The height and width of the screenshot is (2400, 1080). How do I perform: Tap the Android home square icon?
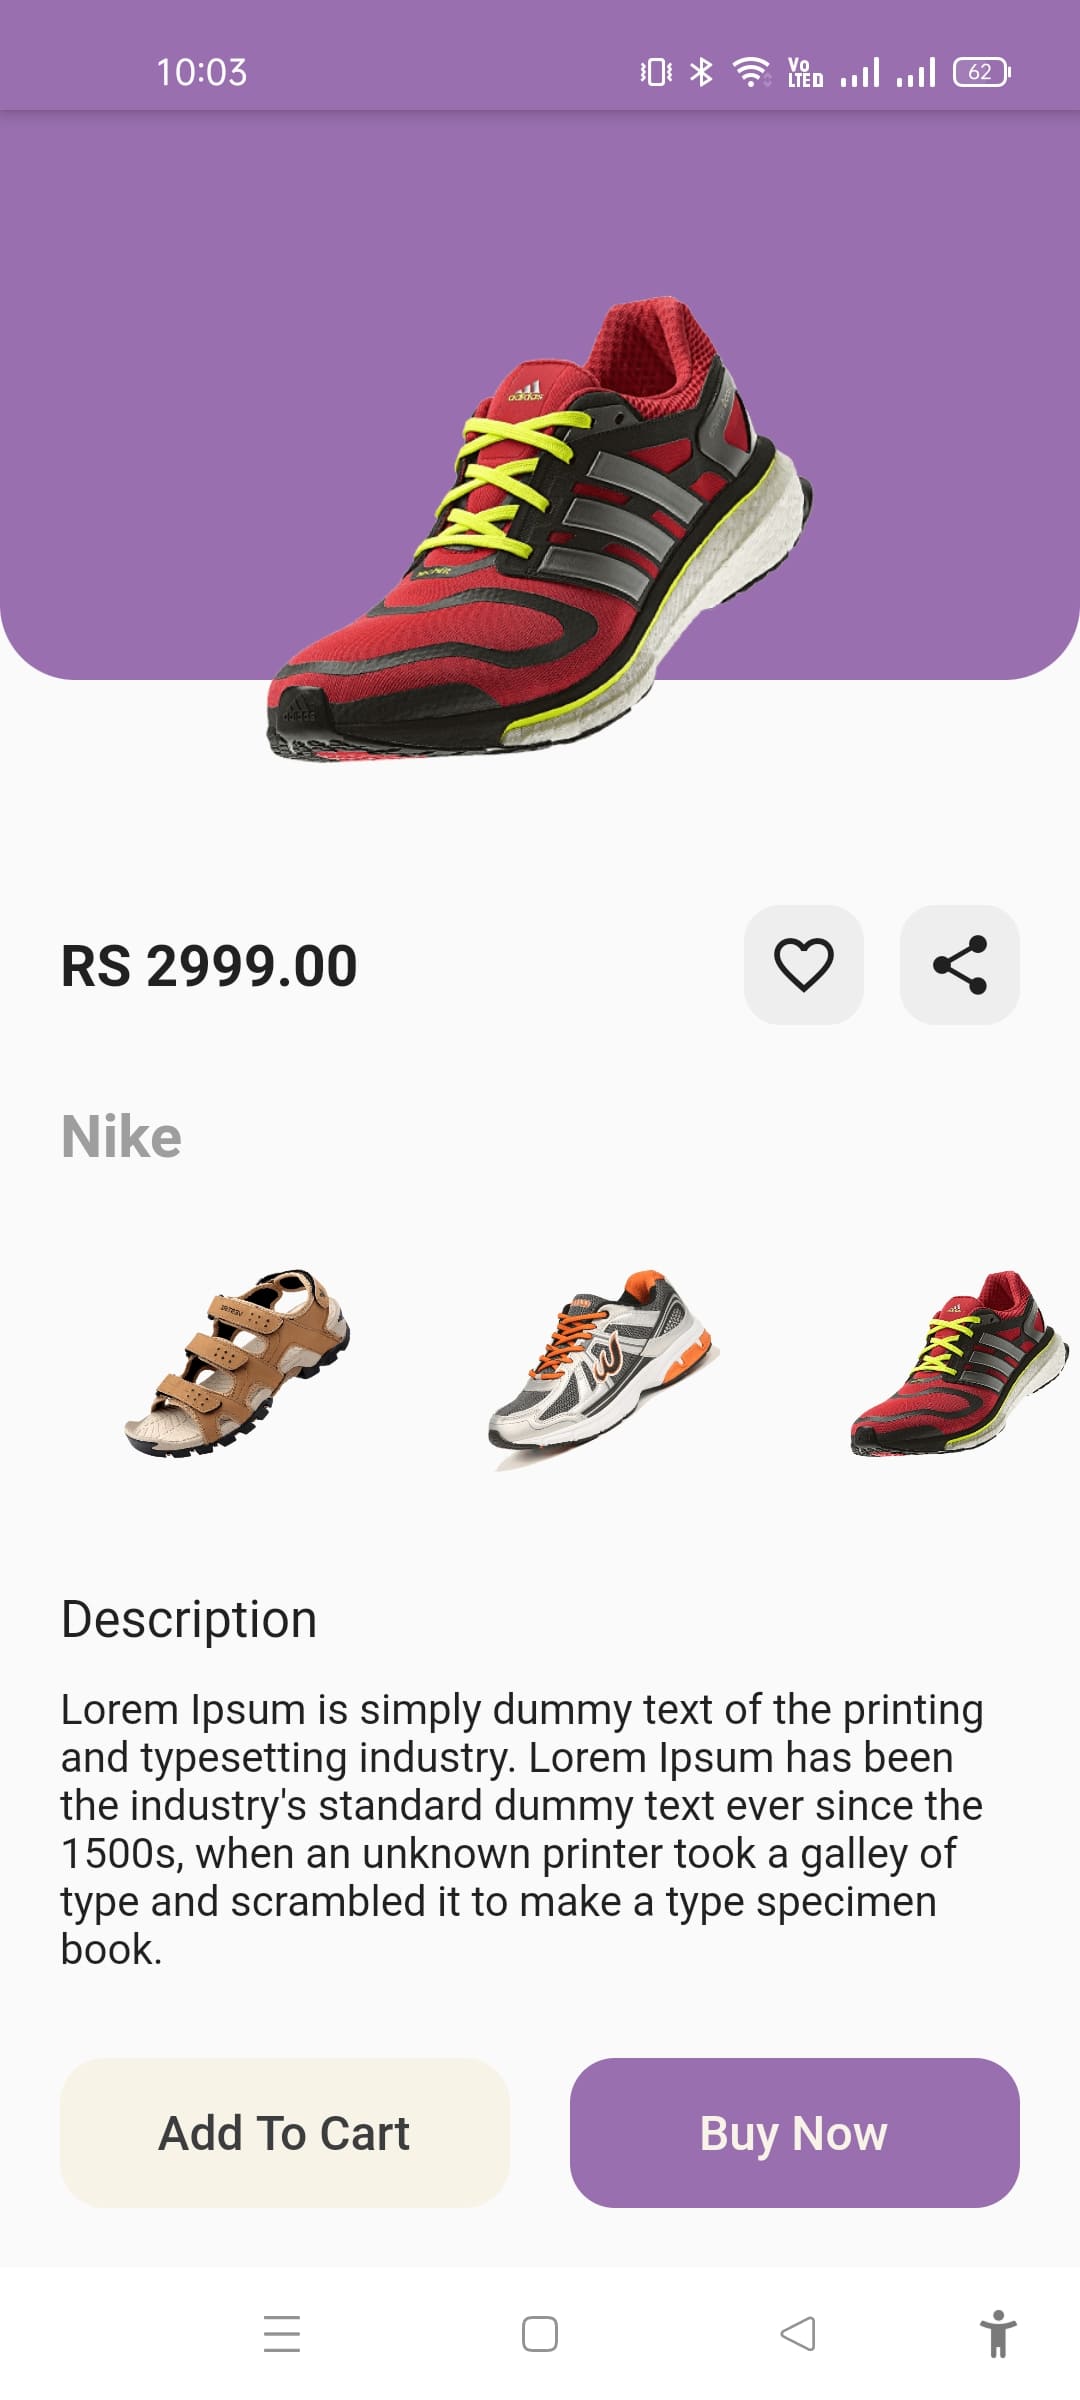tap(540, 2334)
